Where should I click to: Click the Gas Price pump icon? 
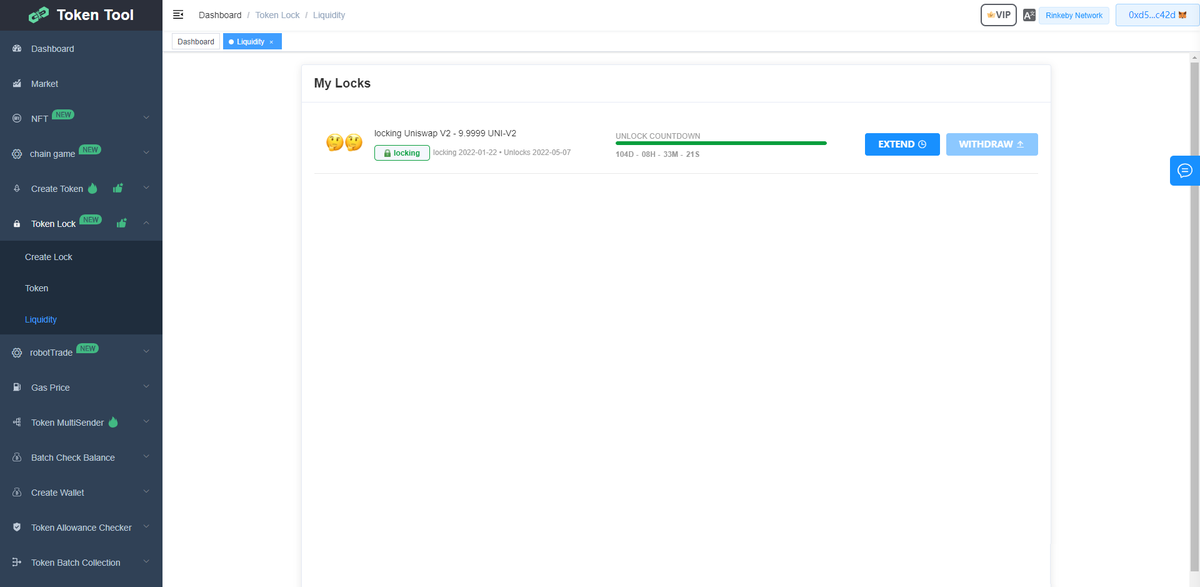pyautogui.click(x=17, y=388)
